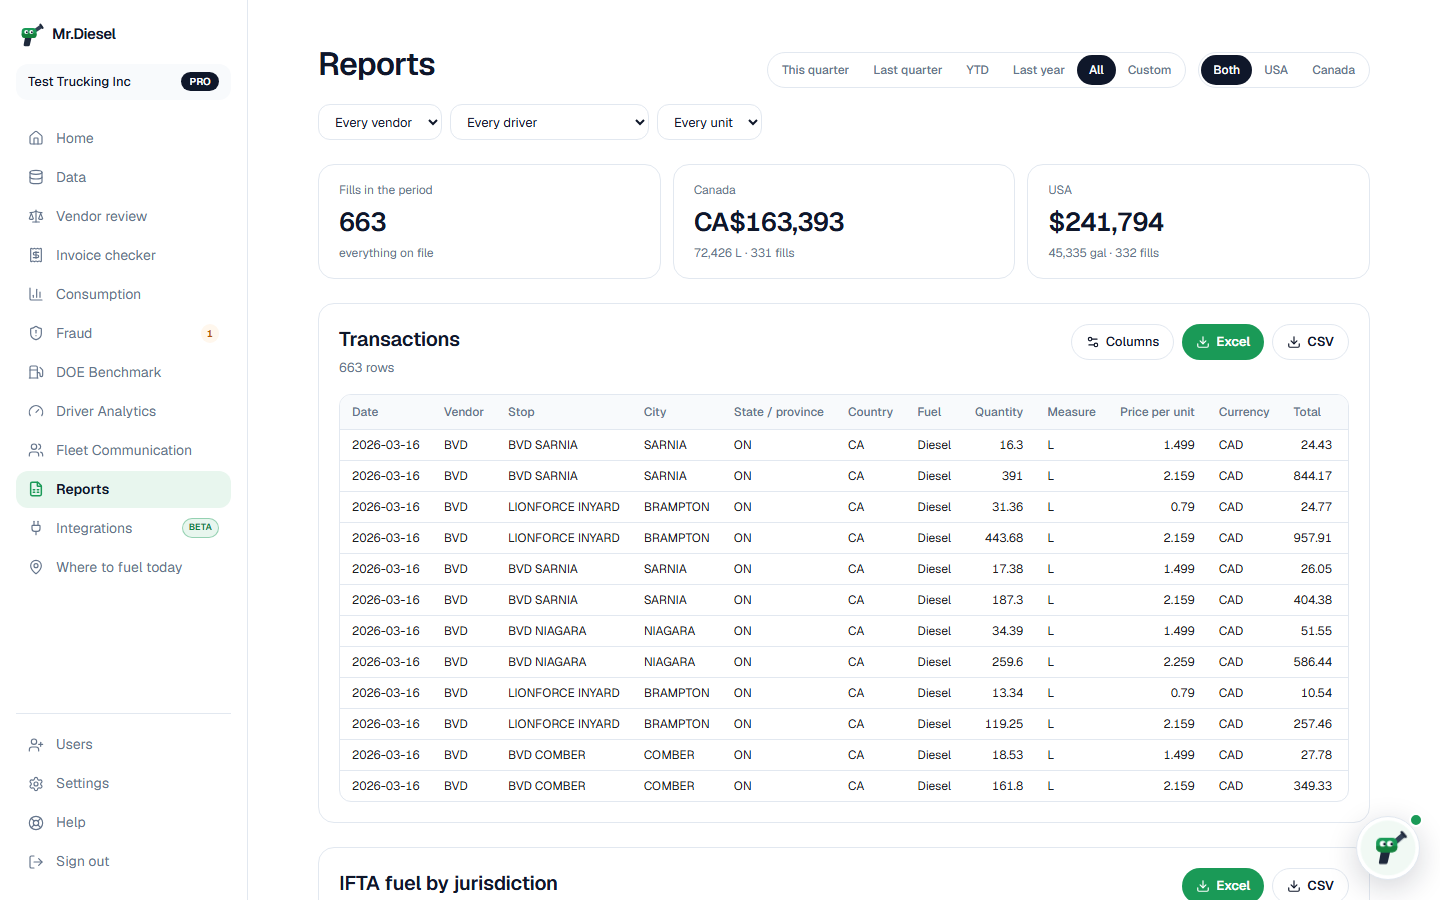1440x900 pixels.
Task: Open Fleet Communication in the sidebar
Action: pyautogui.click(x=123, y=450)
